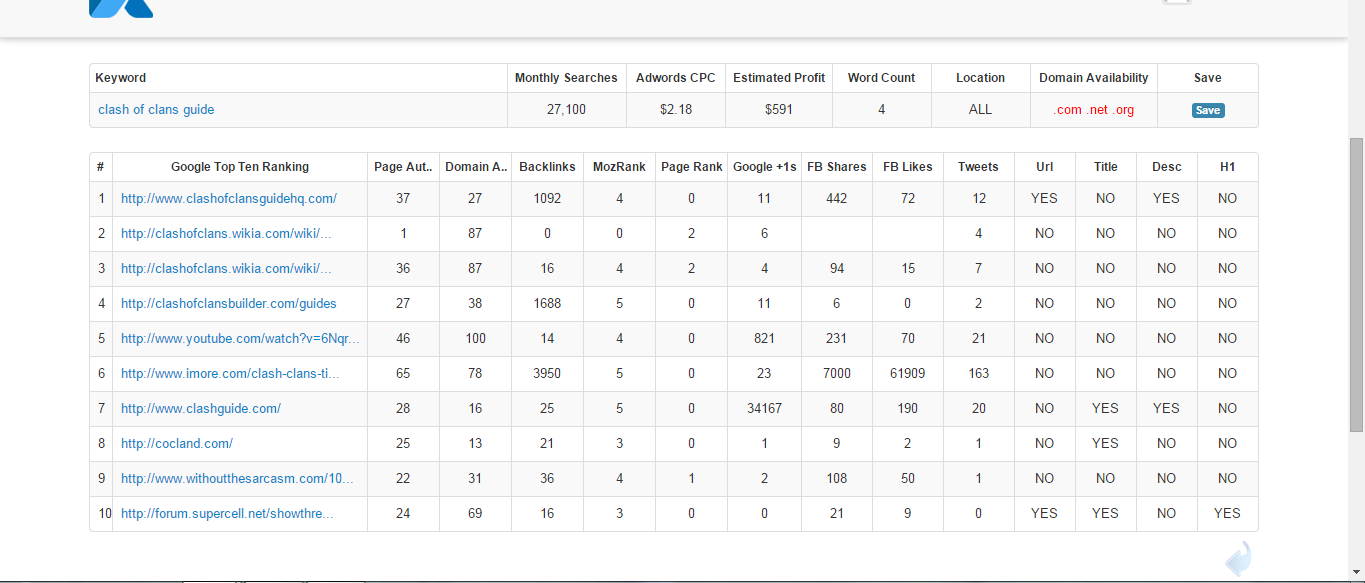Click the Title column header
1365x583 pixels.
[1105, 167]
